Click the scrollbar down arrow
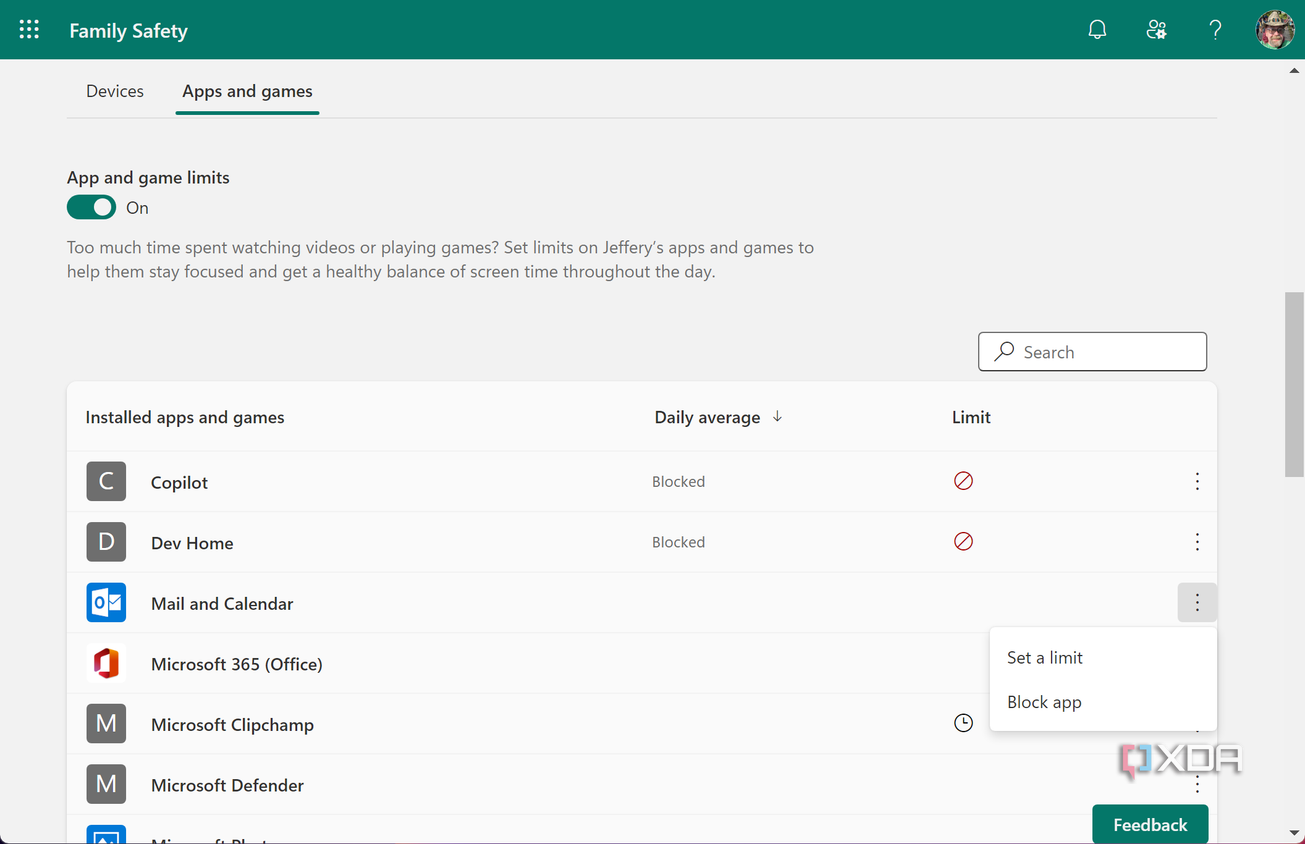This screenshot has height=844, width=1305. click(x=1295, y=833)
